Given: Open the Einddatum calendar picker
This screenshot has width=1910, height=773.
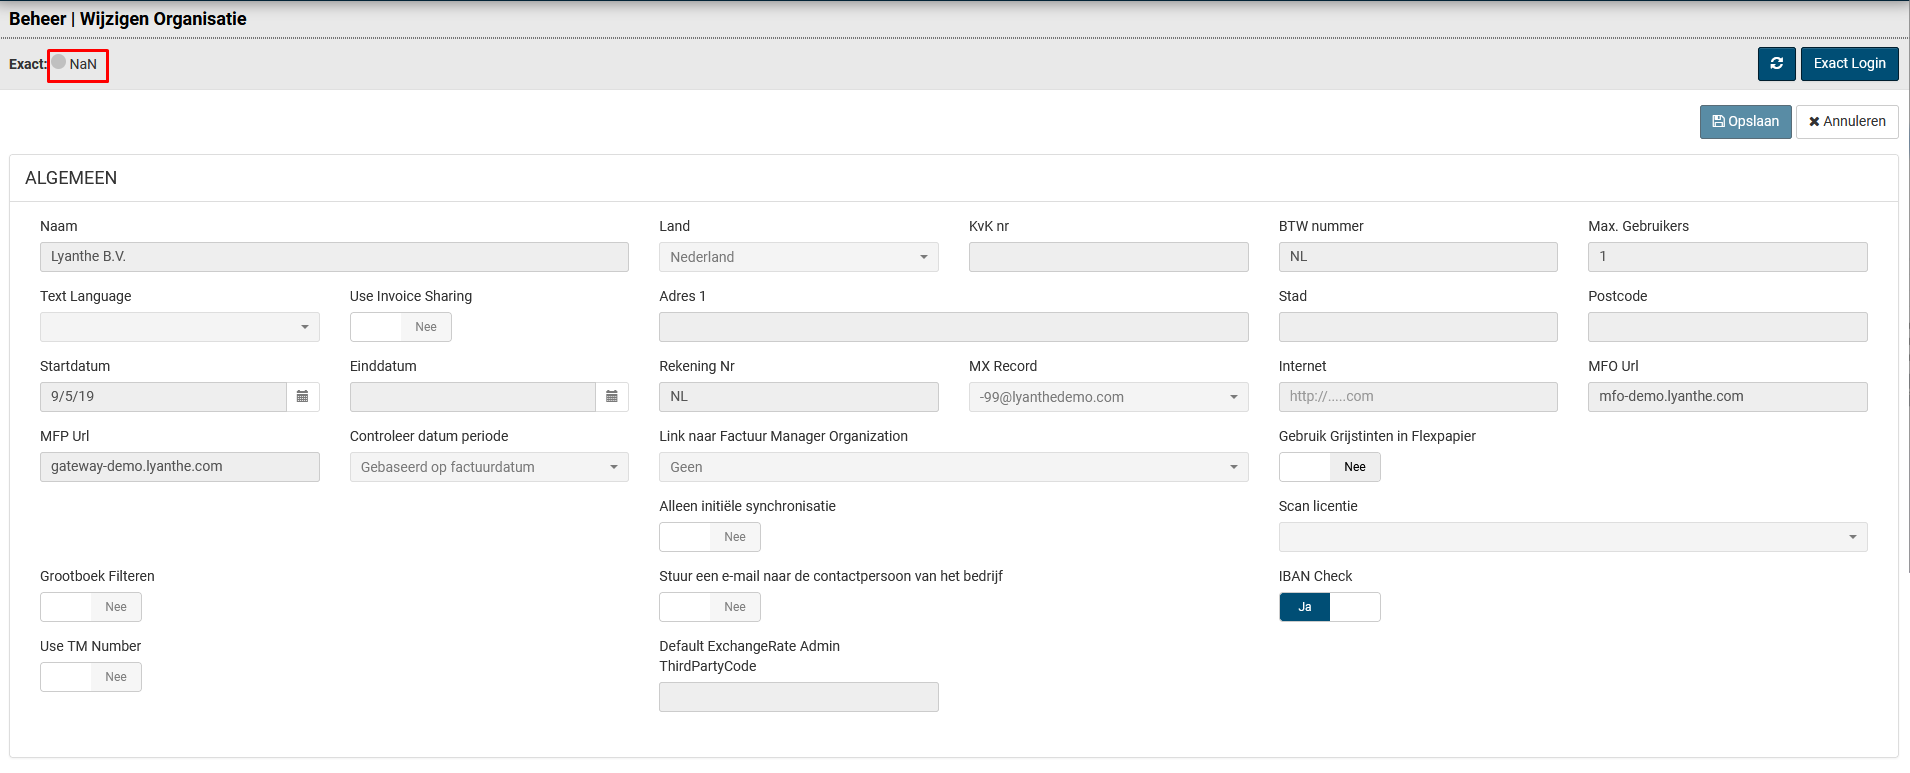Looking at the screenshot, I should [612, 397].
